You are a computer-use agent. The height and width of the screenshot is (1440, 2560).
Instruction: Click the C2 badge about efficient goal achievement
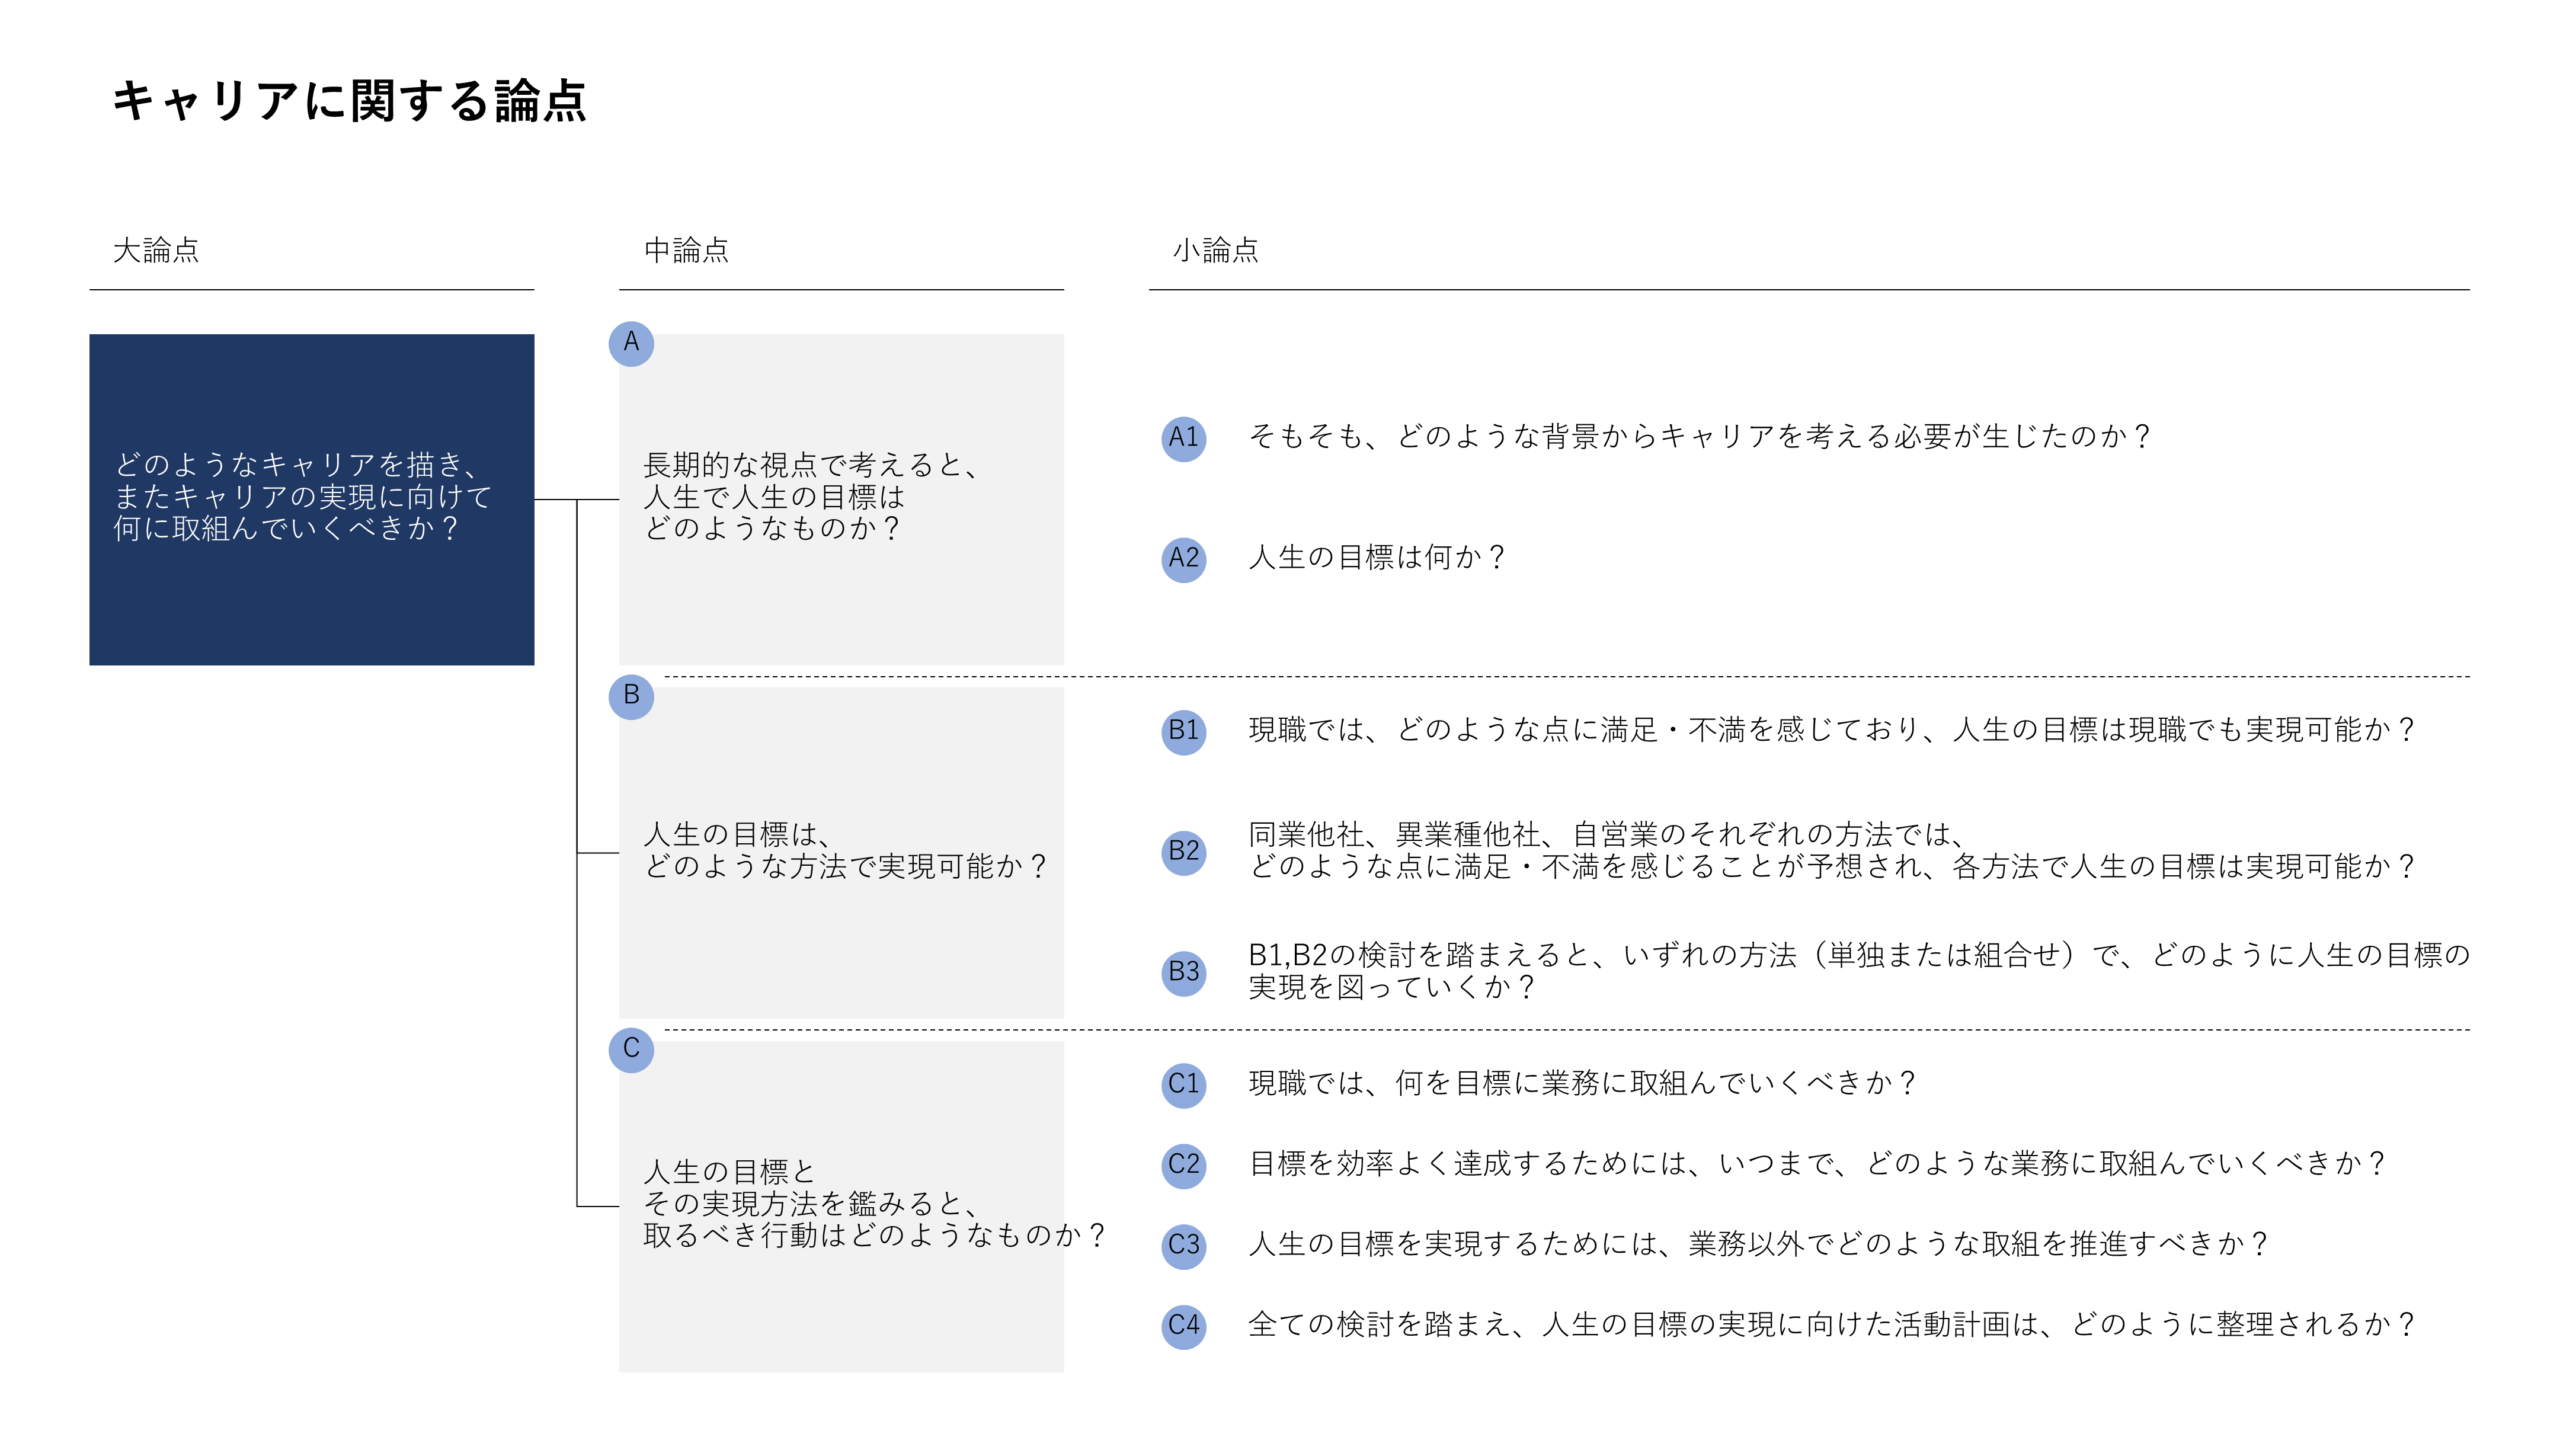coord(1183,1164)
